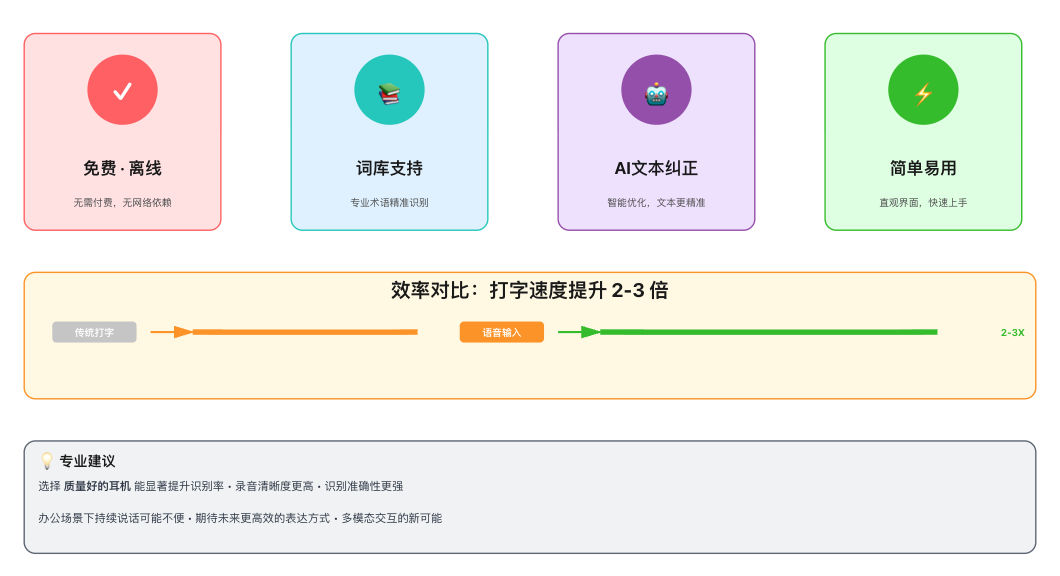Click the 效率对比 section heading
1060x576 pixels.
529,291
